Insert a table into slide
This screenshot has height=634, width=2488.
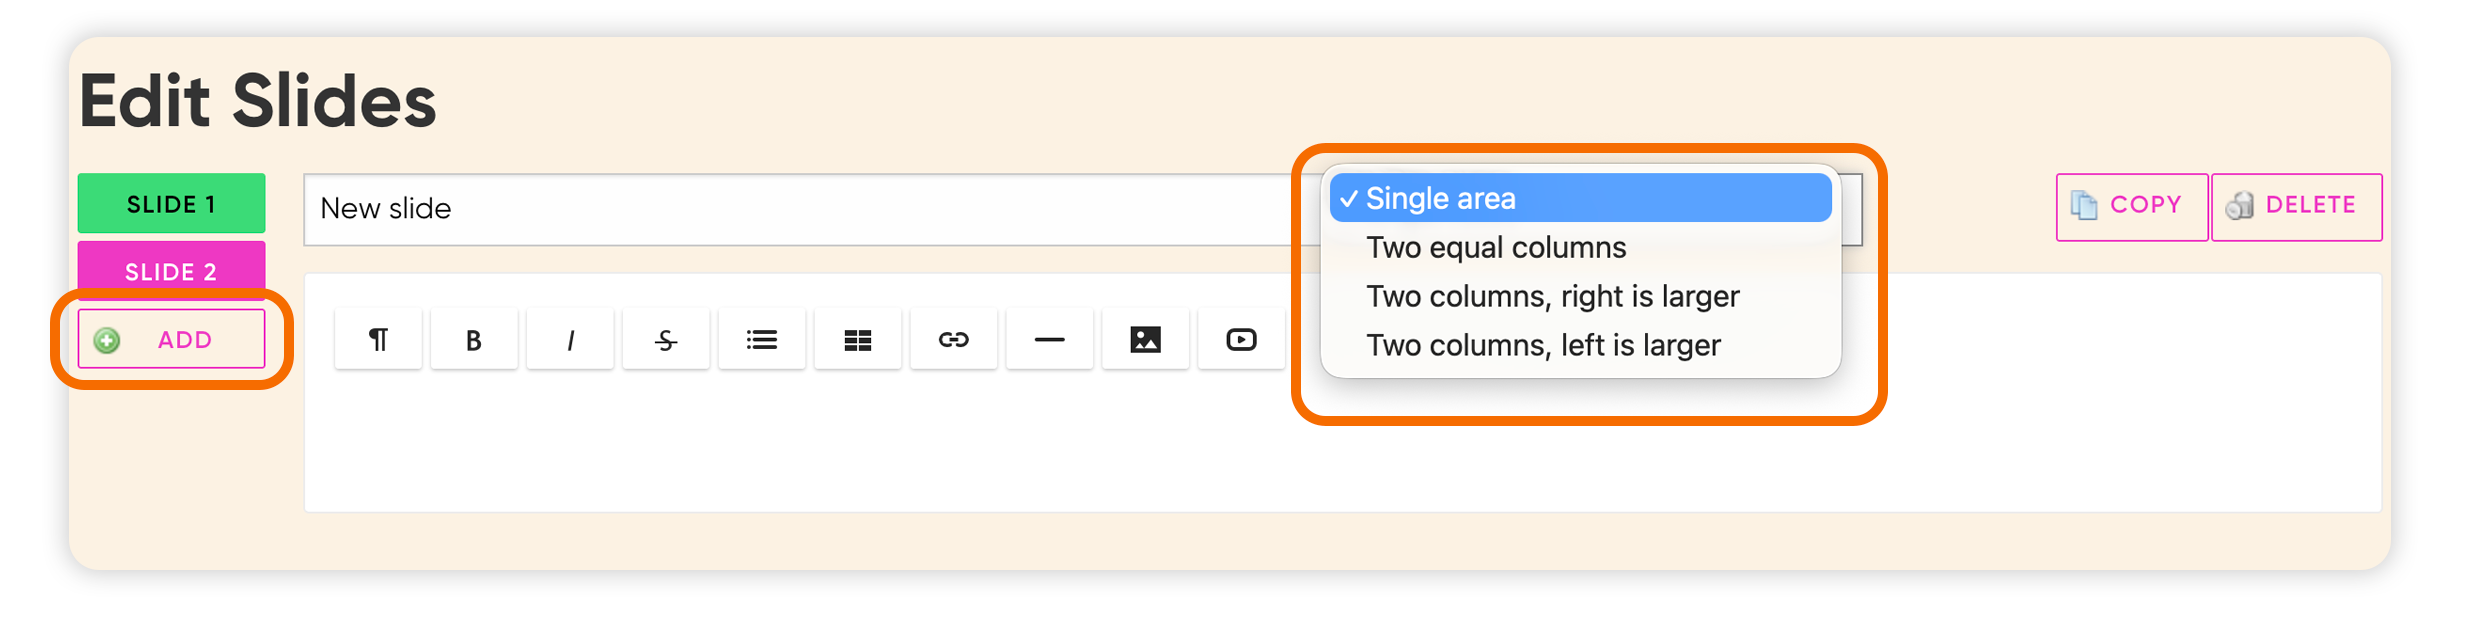tap(858, 340)
